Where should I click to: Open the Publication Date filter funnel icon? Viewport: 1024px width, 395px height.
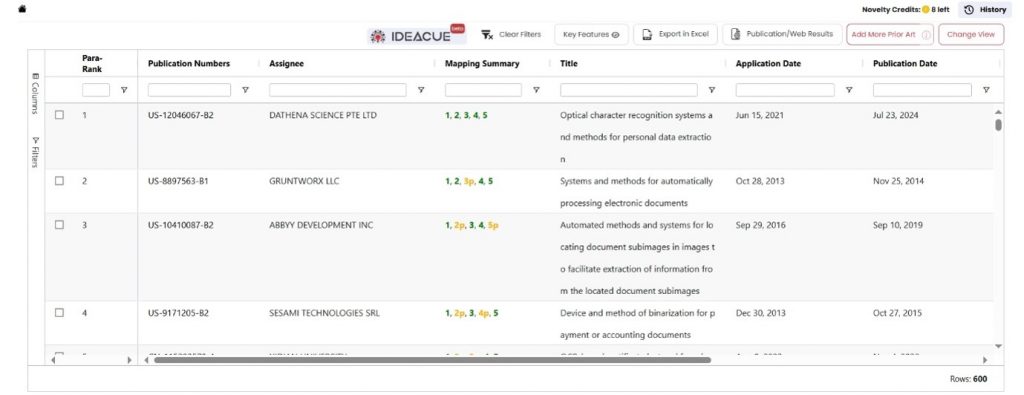(985, 90)
